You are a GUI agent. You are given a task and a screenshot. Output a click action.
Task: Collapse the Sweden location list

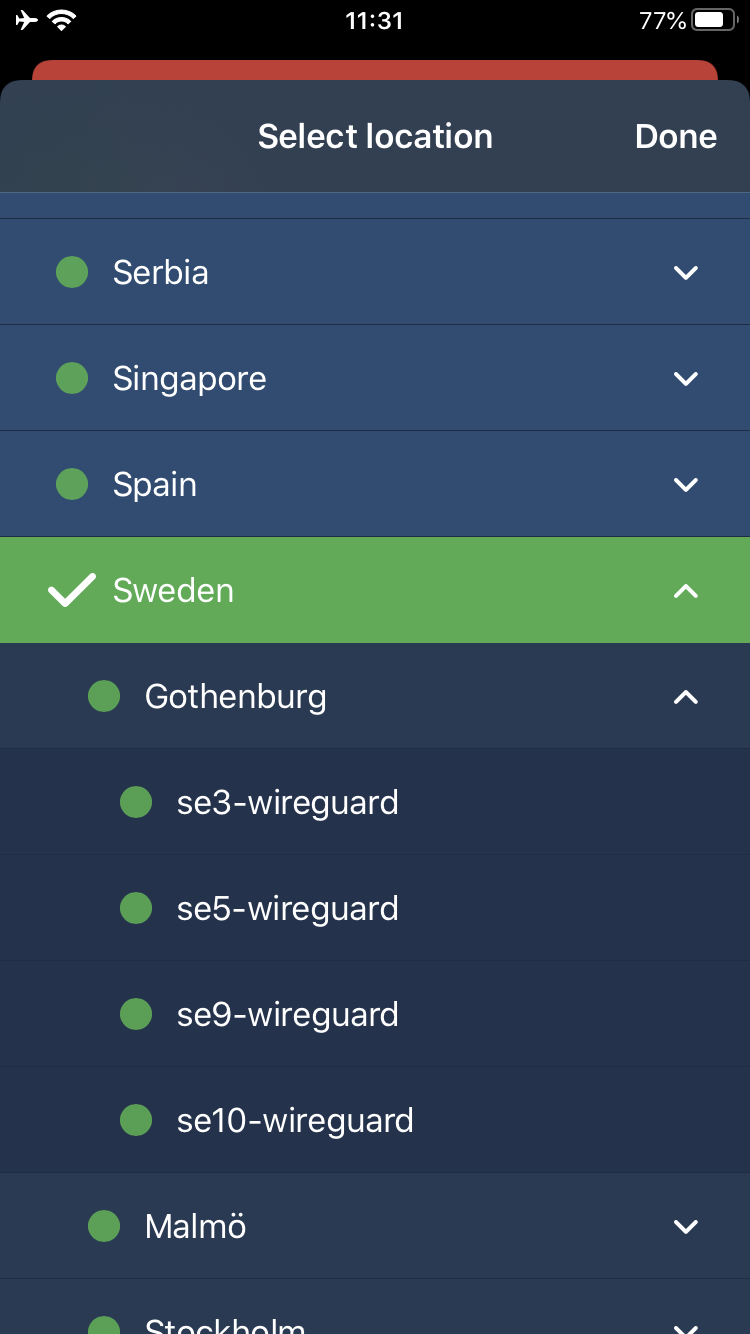[686, 591]
